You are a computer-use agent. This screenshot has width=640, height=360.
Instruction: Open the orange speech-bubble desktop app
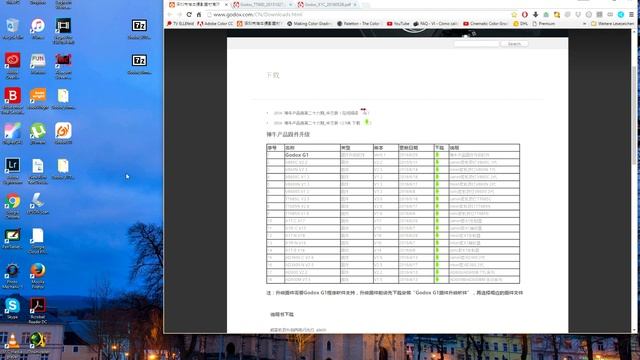(38, 97)
